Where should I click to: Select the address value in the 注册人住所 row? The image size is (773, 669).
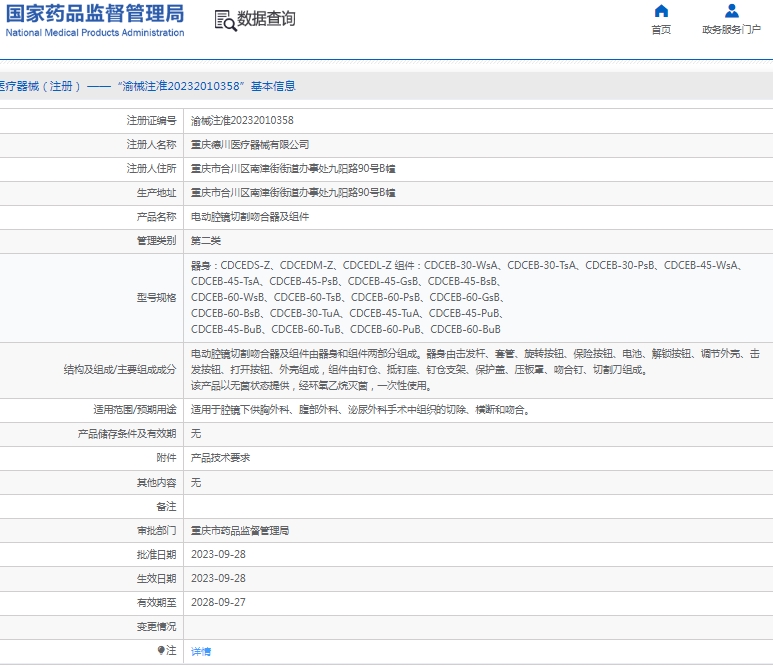tap(293, 169)
